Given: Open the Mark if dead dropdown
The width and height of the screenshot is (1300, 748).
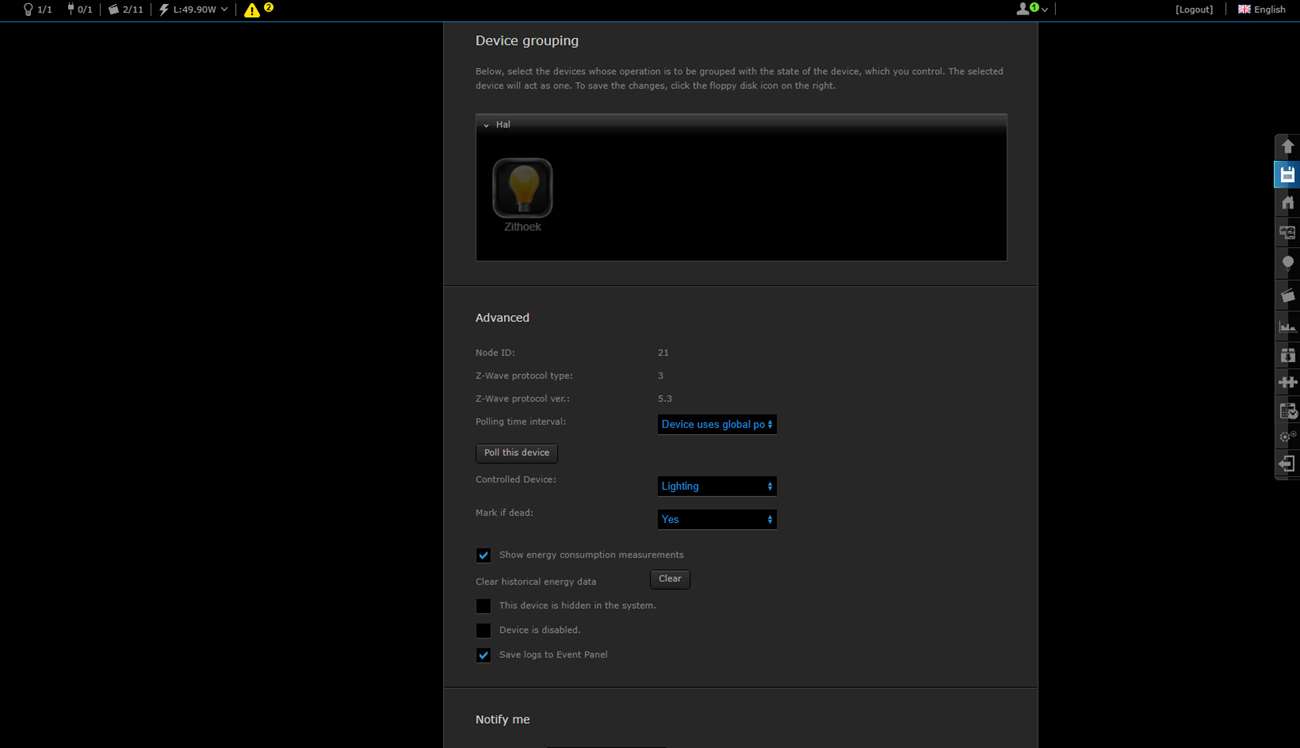Looking at the screenshot, I should pos(716,519).
